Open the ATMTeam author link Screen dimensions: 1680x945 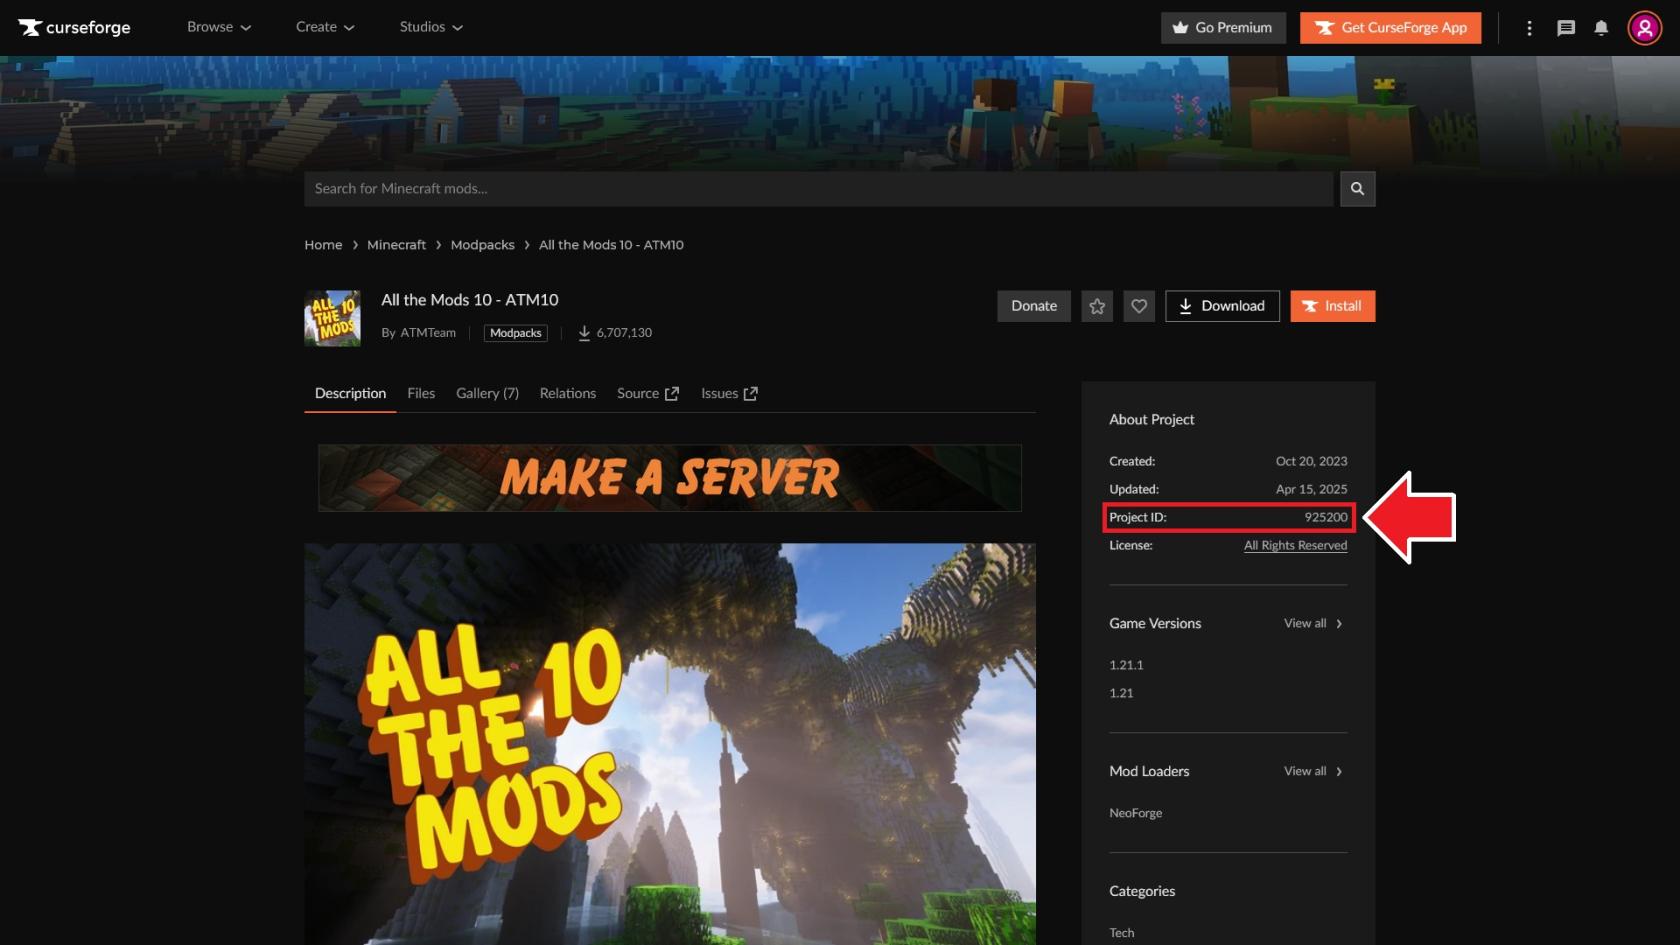point(428,333)
